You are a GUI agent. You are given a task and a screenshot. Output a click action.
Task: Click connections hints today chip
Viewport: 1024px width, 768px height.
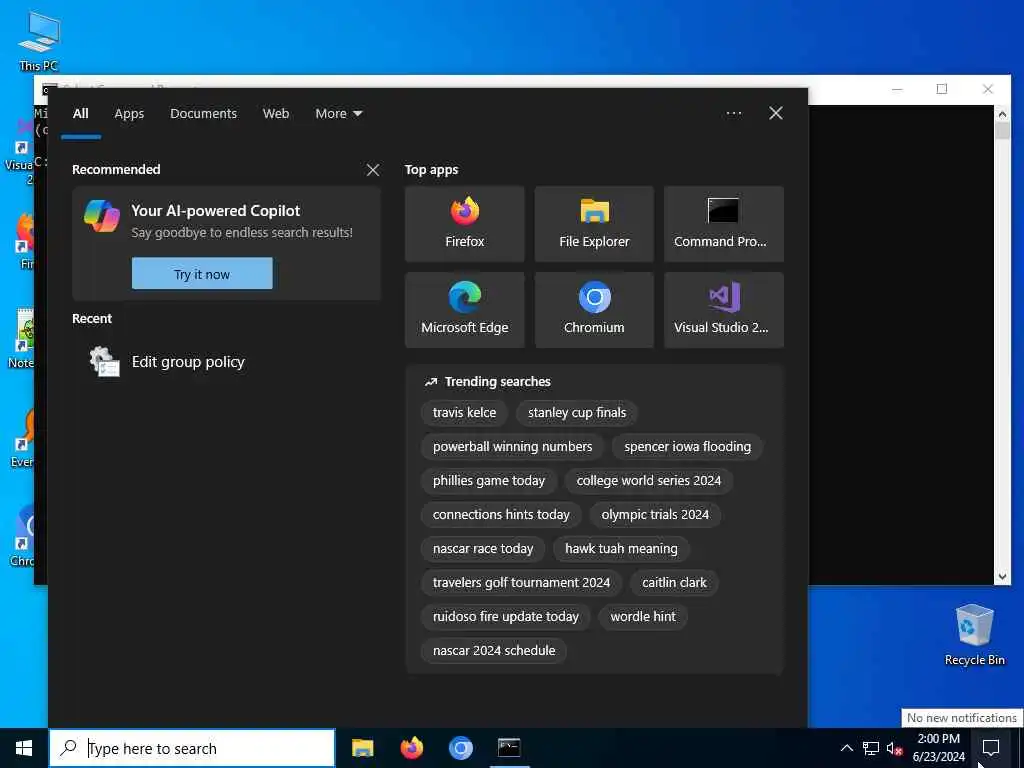(501, 515)
